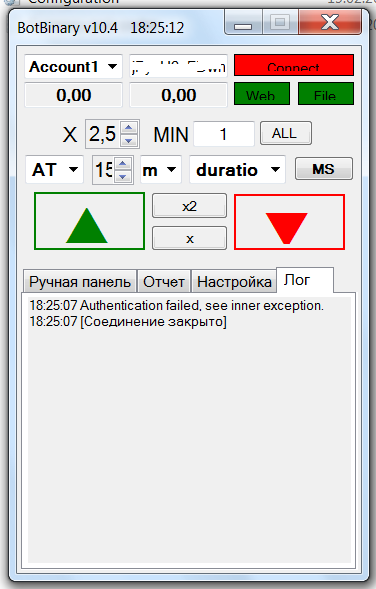Click the masked token field beside Account1

[x=178, y=66]
